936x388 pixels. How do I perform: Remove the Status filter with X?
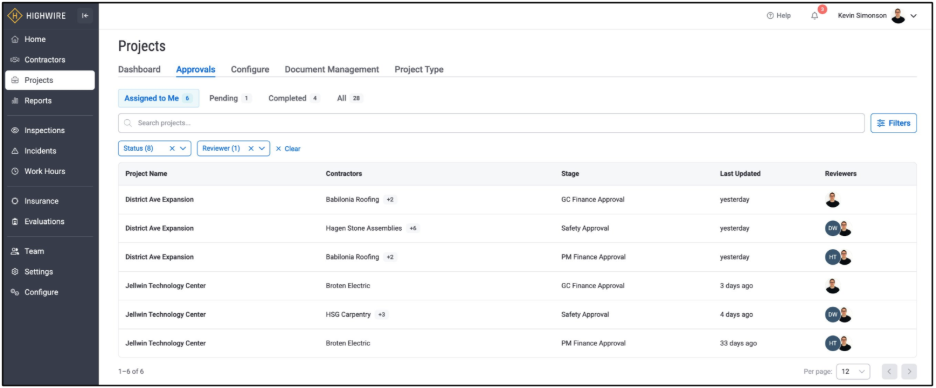[172, 149]
